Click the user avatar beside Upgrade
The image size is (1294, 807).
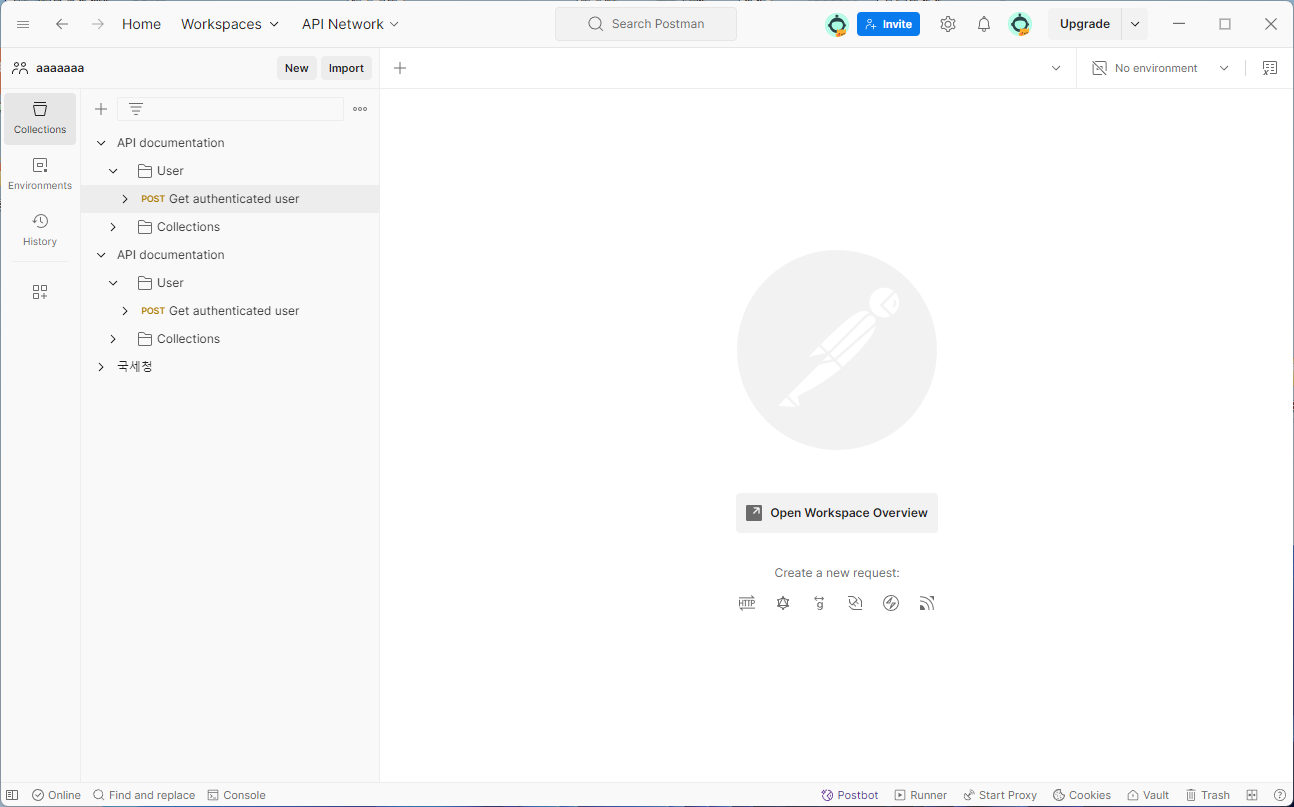[x=1020, y=24]
